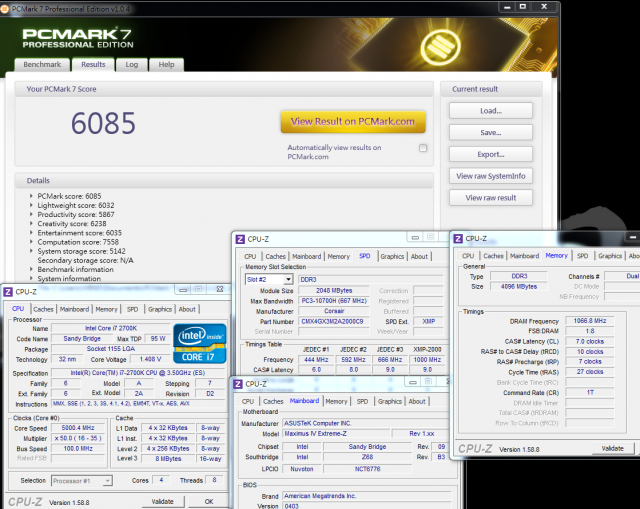640x509 pixels.
Task: Click the large 6085 score number
Action: (103, 123)
